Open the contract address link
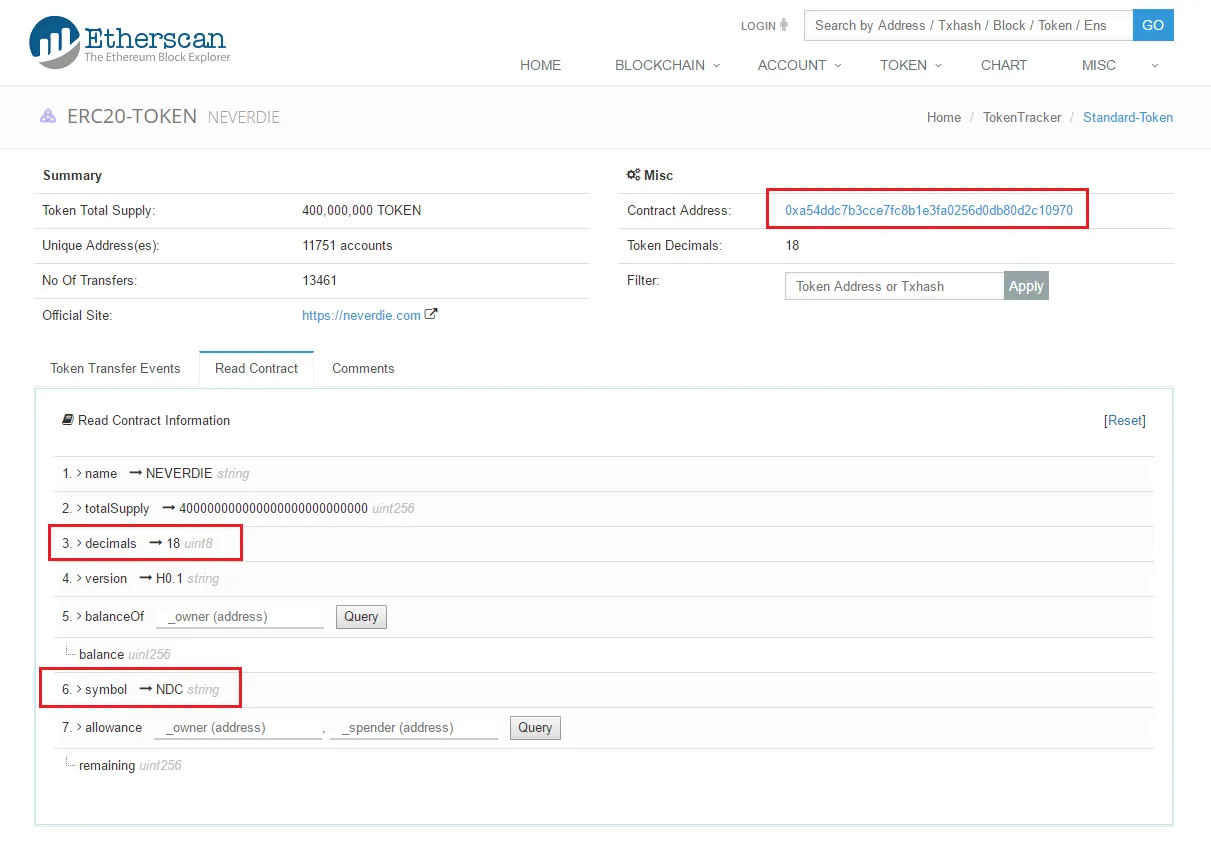The height and width of the screenshot is (846, 1211). (928, 210)
